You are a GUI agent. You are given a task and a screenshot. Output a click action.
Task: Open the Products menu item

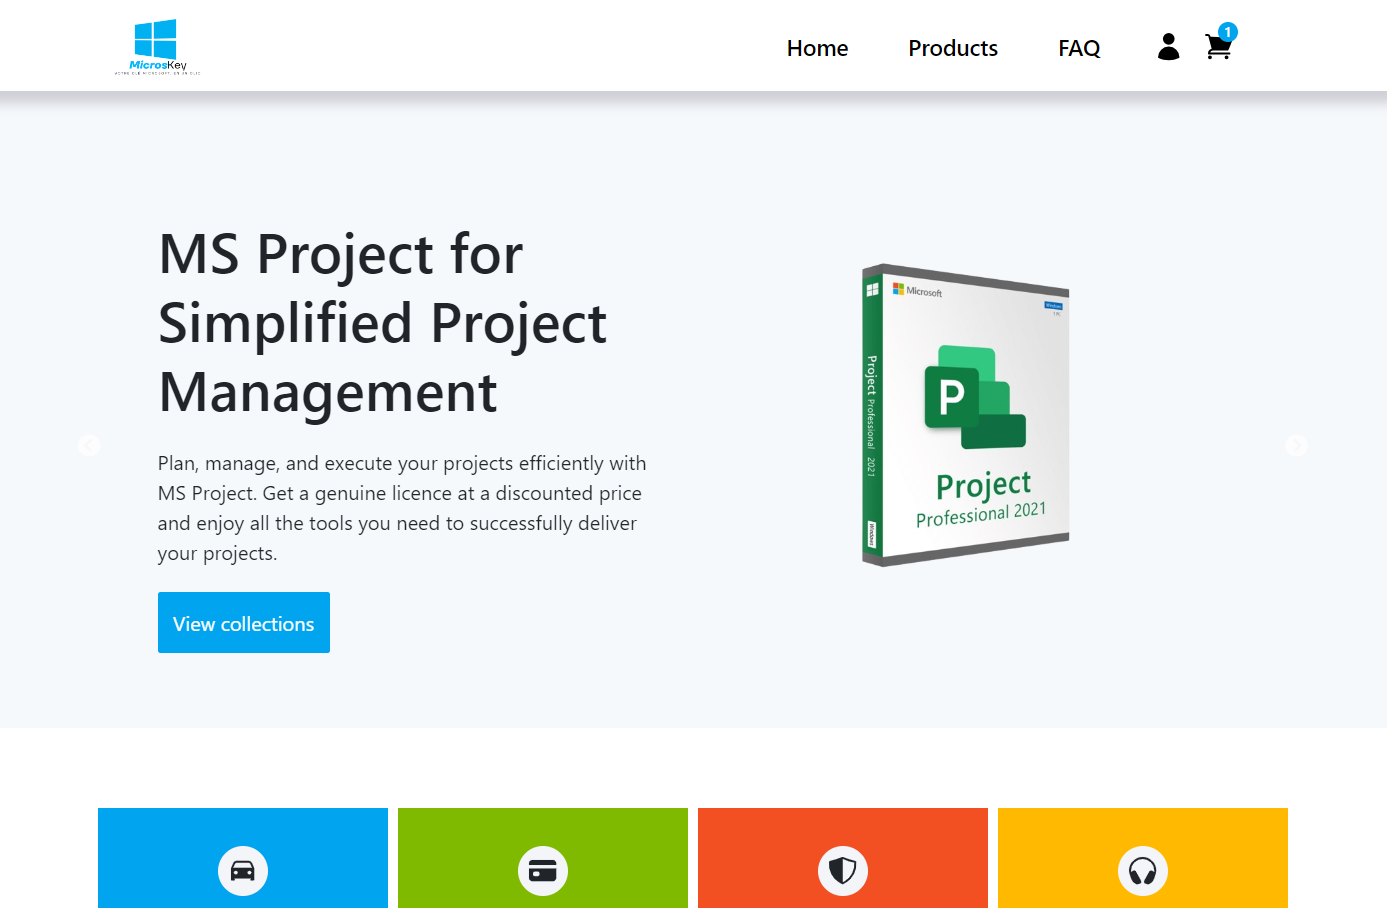953,48
